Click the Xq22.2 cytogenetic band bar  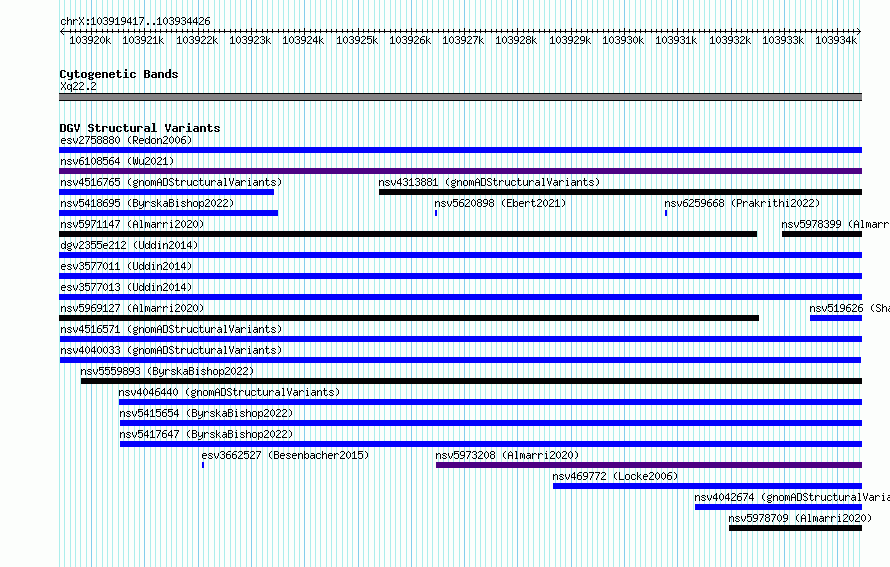(460, 97)
